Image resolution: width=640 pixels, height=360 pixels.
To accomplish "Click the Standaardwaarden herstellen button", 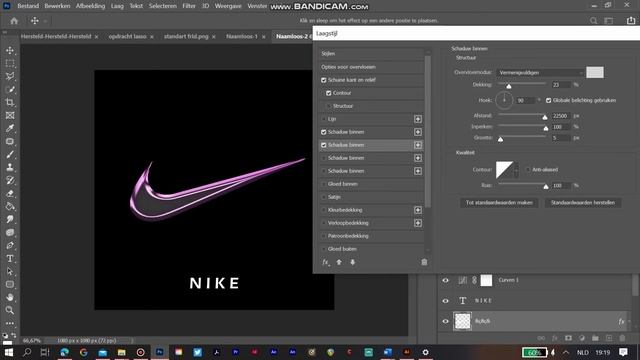I will point(583,203).
